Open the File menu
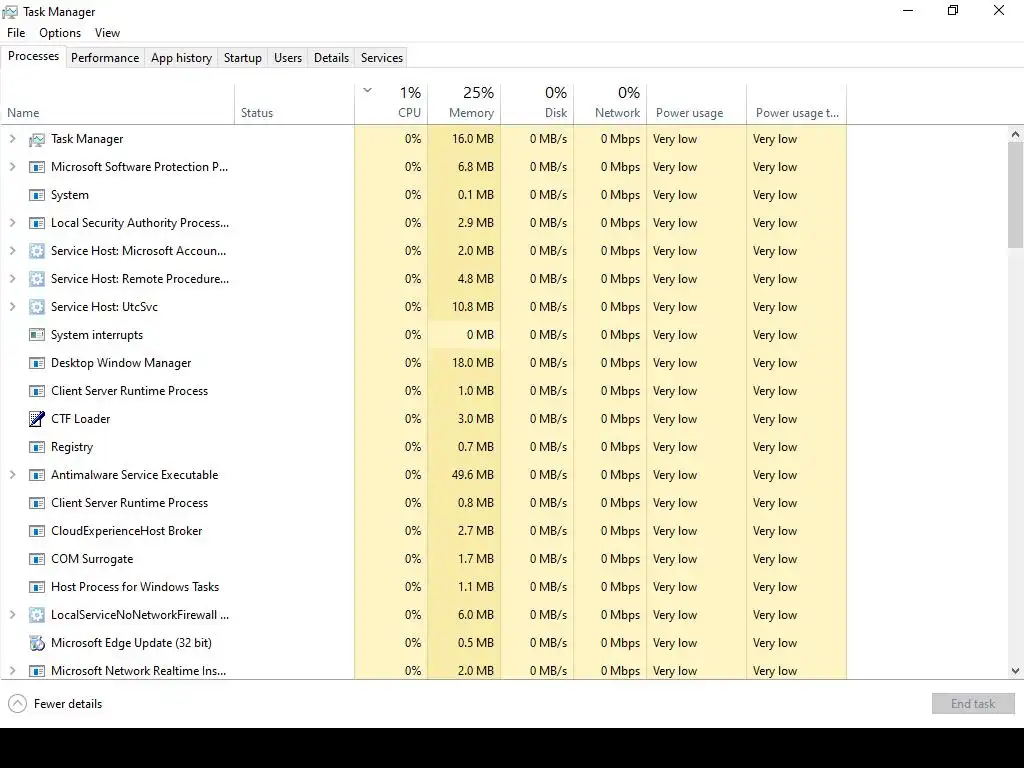Screen dimensions: 1024x768 [16, 33]
